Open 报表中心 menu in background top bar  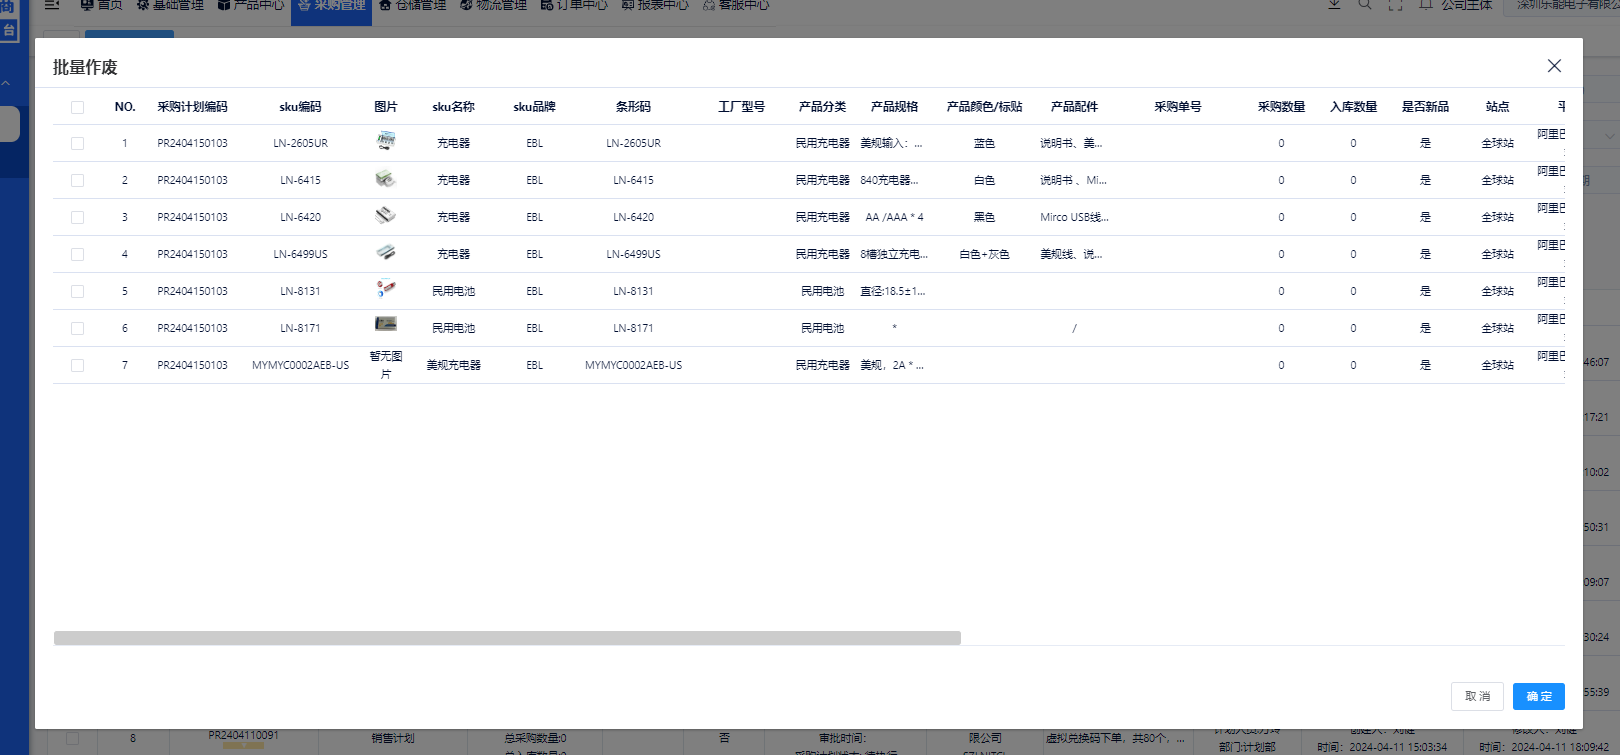tap(655, 6)
